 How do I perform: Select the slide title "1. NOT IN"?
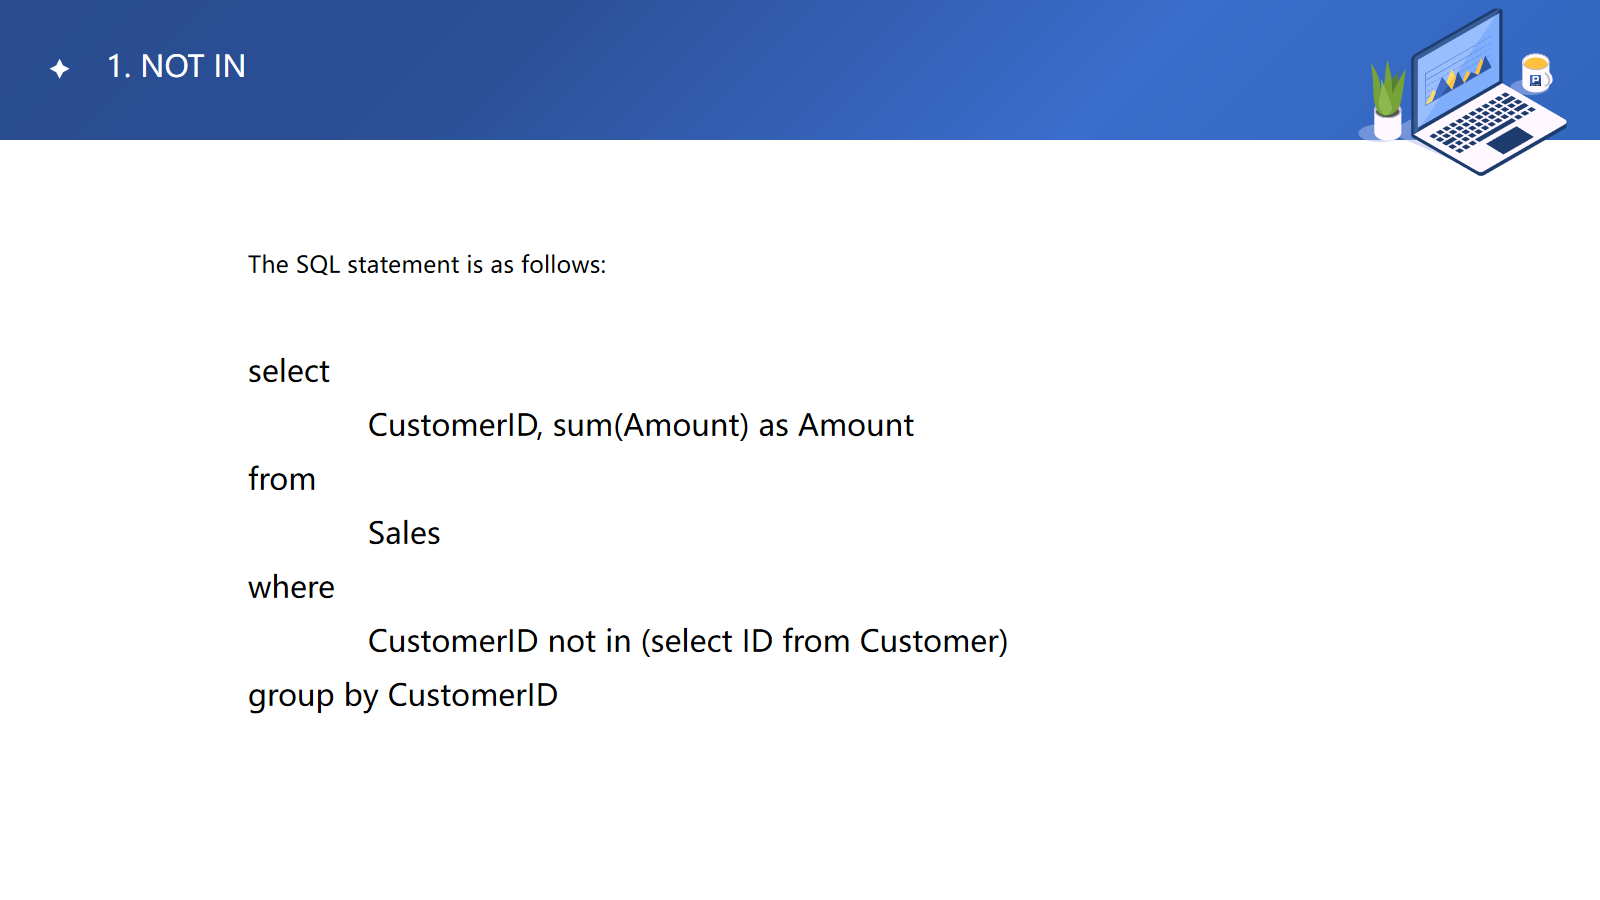tap(176, 66)
